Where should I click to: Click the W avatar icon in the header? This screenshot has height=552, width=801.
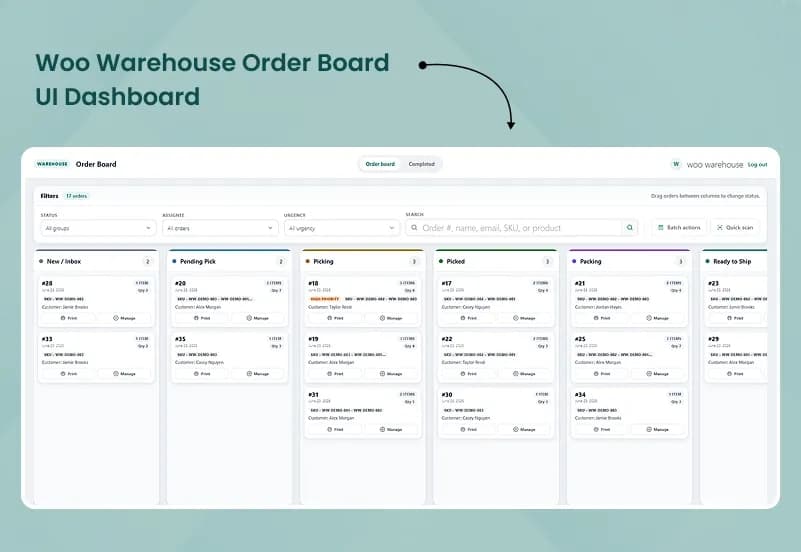pyautogui.click(x=676, y=164)
